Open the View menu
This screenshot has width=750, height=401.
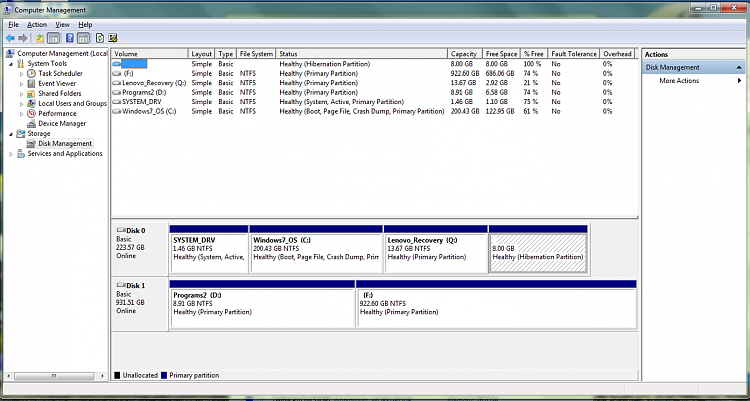[62, 24]
